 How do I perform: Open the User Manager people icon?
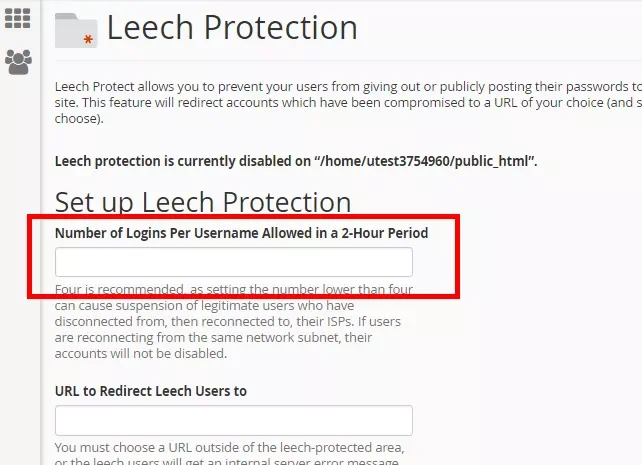tap(18, 62)
